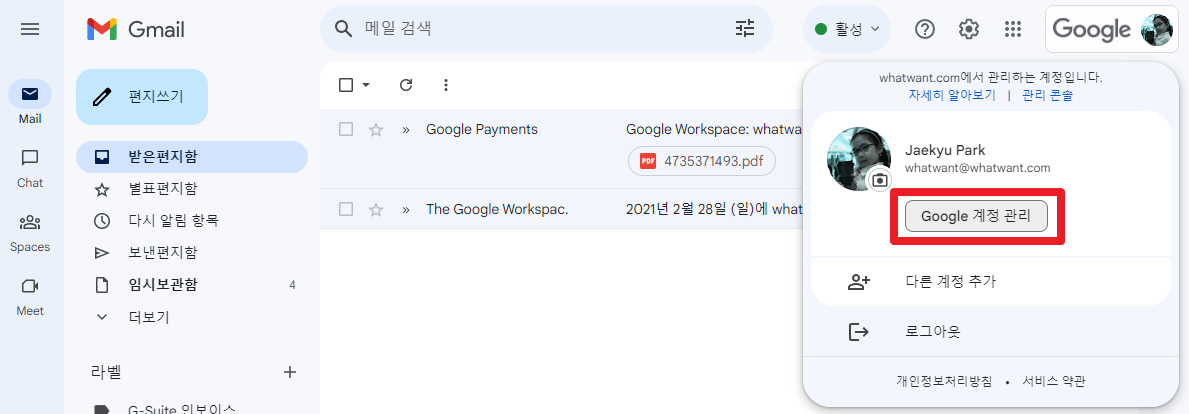Open the 활성 status dropdown

846,30
